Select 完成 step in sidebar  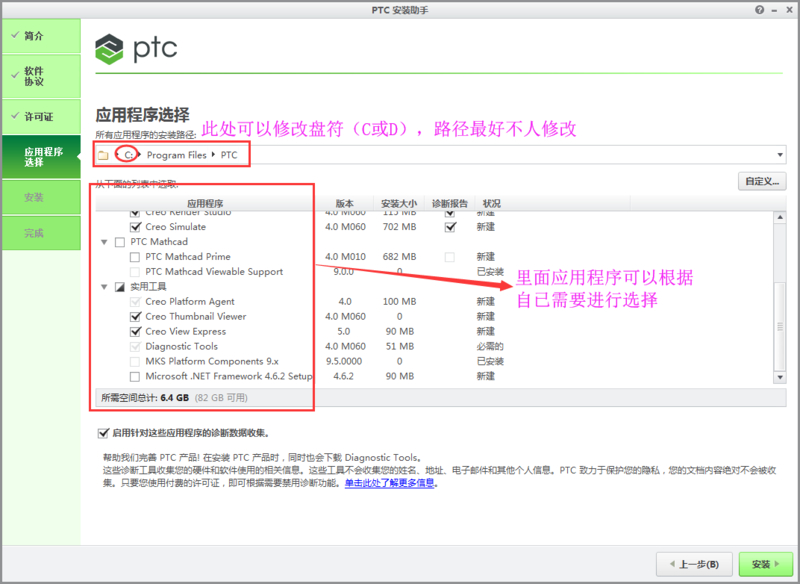point(41,233)
